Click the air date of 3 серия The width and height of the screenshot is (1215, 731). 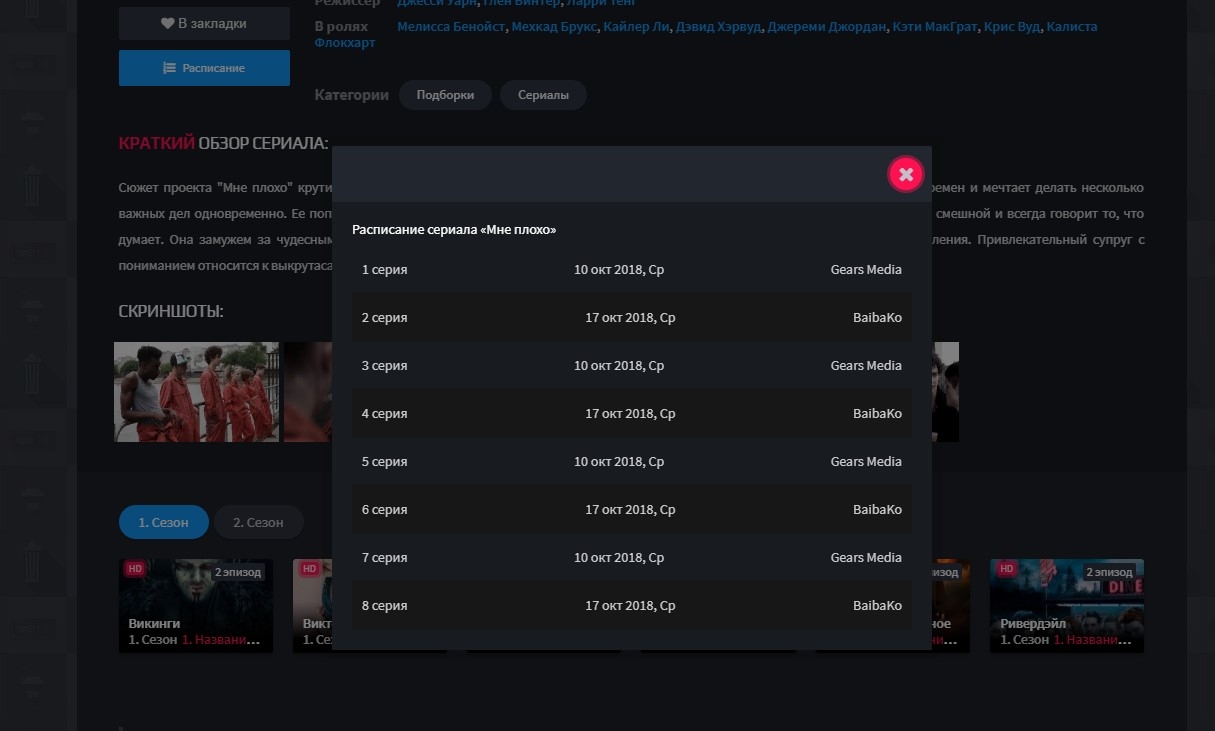[619, 366]
